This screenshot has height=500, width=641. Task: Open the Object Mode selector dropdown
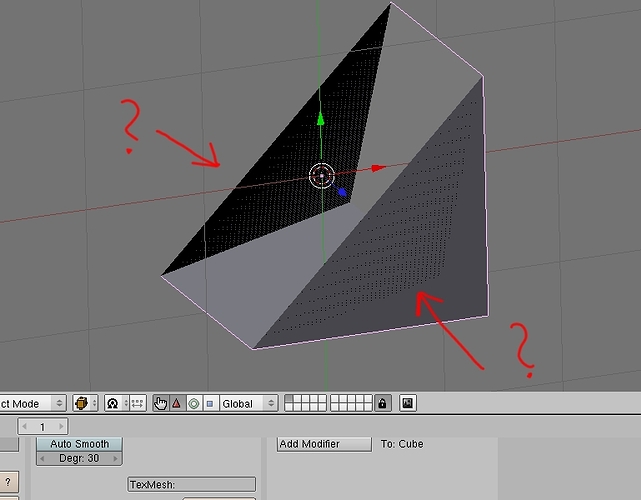pos(33,404)
